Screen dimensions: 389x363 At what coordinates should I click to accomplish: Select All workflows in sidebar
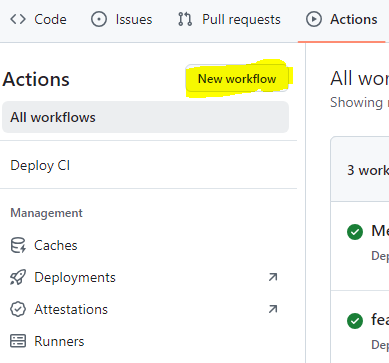145,117
